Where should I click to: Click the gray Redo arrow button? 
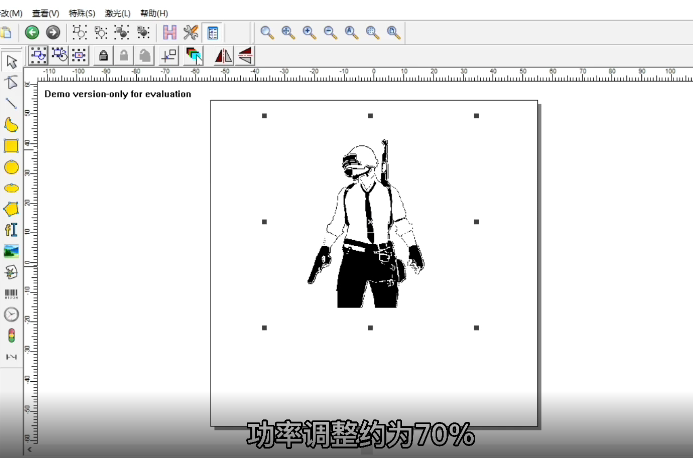tap(53, 32)
